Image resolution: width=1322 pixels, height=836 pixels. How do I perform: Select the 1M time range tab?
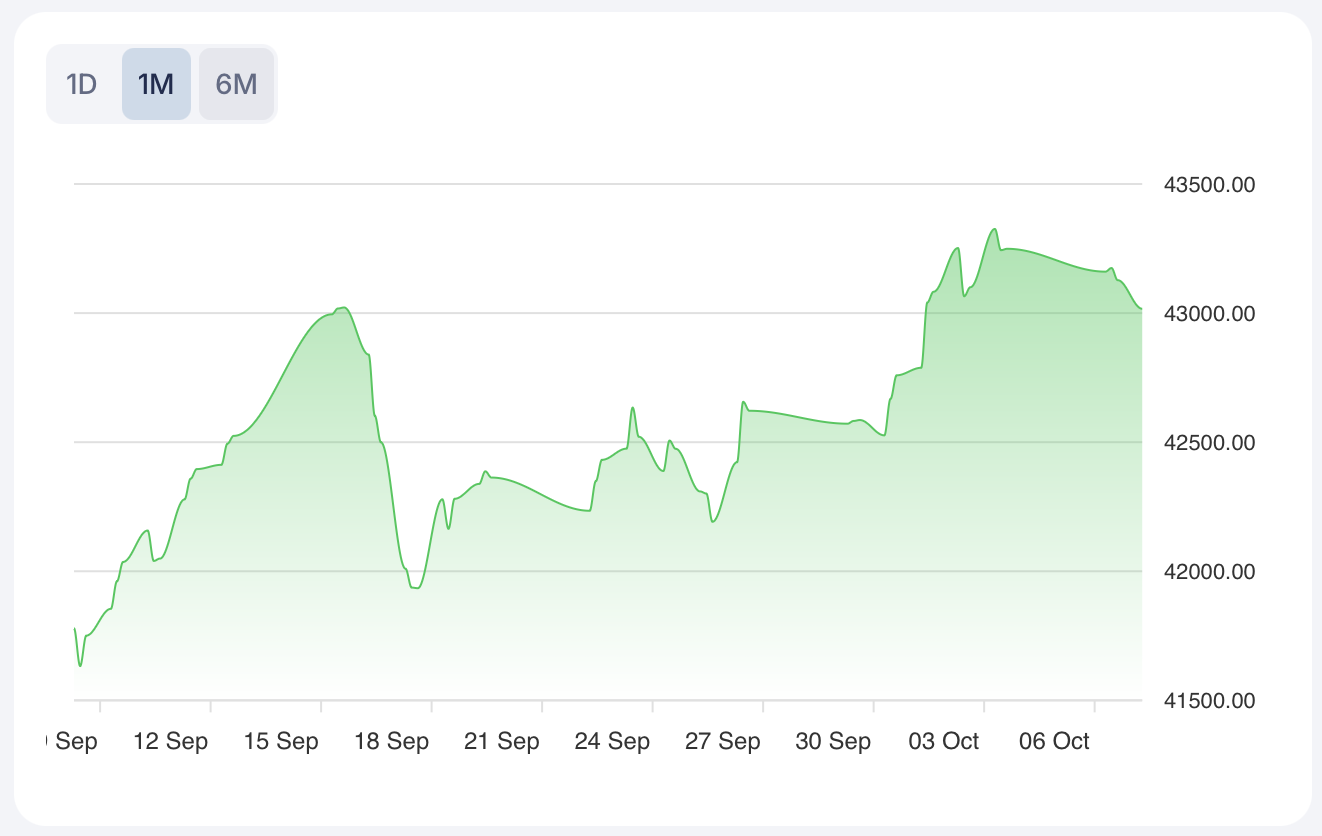[156, 84]
